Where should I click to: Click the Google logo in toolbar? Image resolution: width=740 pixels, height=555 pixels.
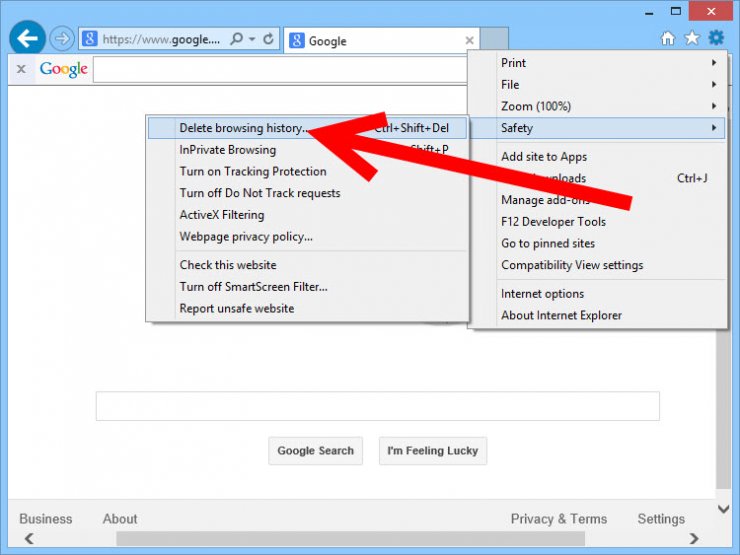[x=64, y=69]
